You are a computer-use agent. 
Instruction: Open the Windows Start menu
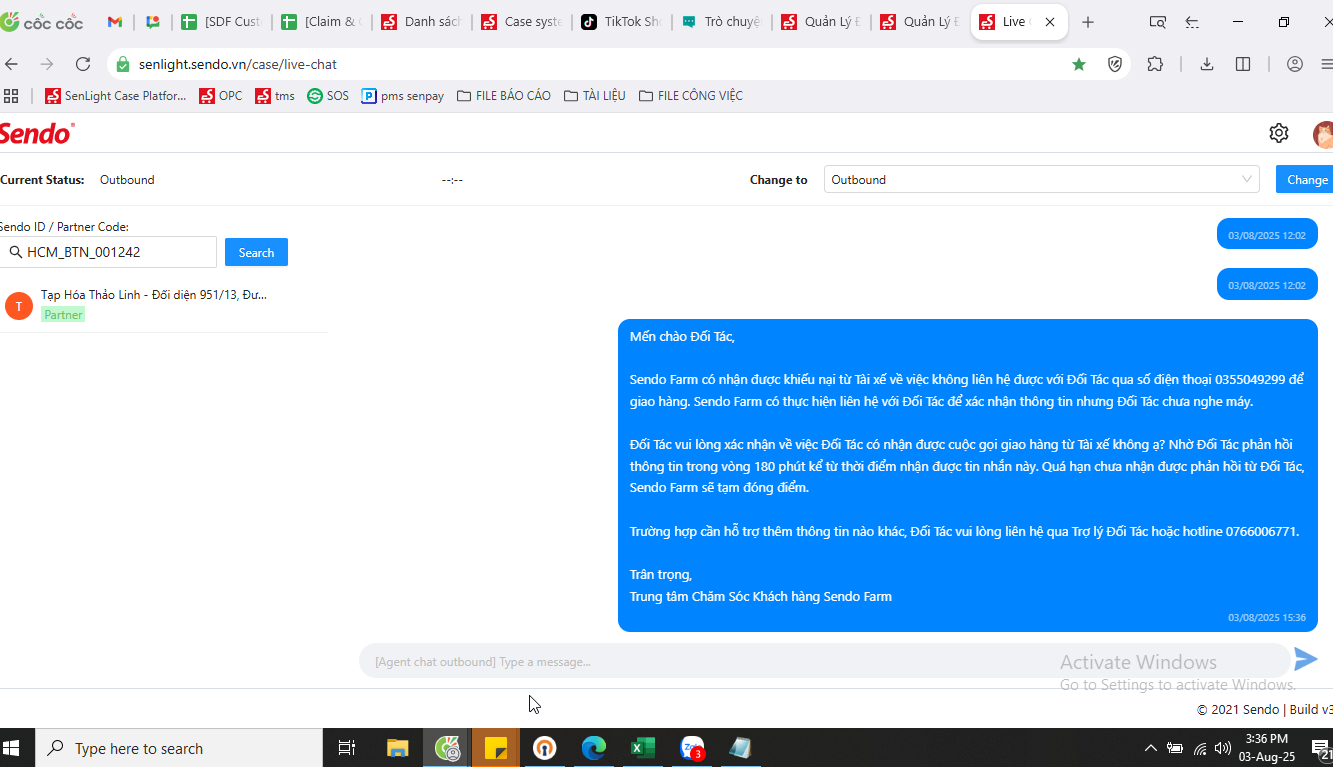pyautogui.click(x=12, y=748)
